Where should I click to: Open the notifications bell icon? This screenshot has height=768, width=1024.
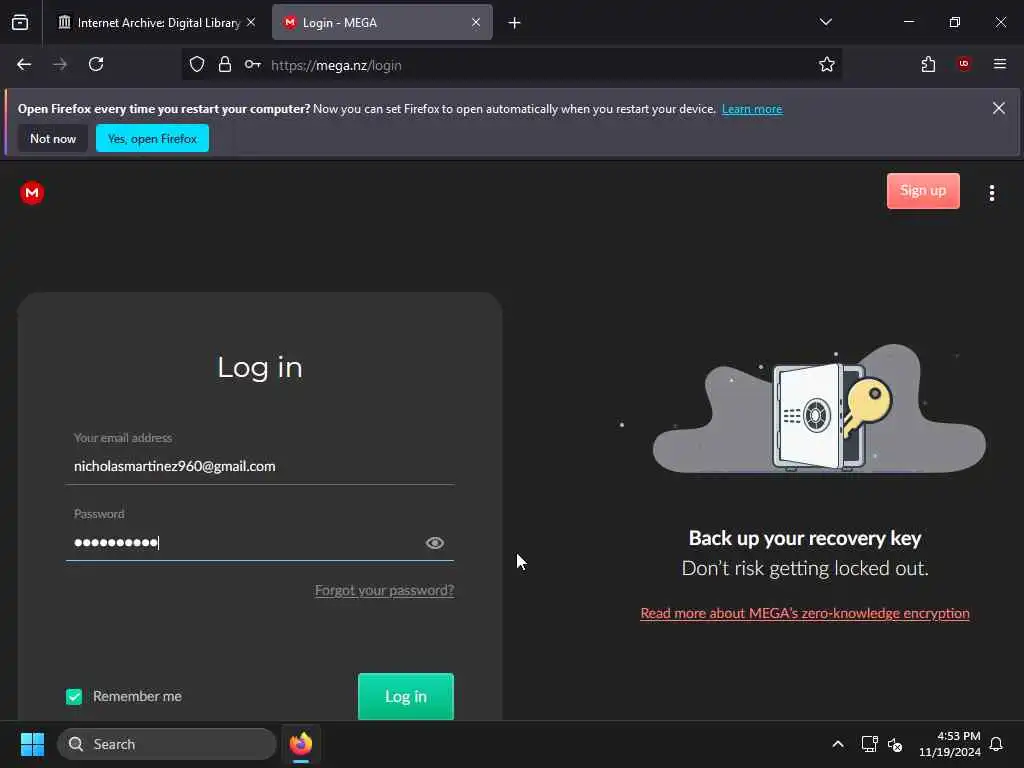point(996,744)
